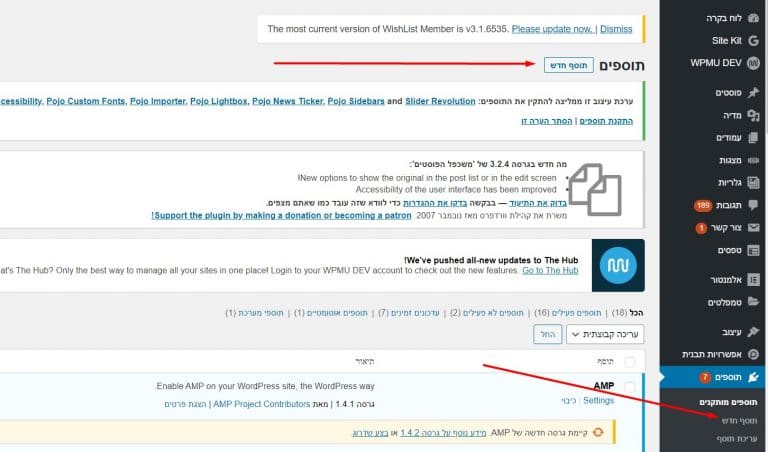Open the Dashboard icon in the sidebar

tap(753, 18)
